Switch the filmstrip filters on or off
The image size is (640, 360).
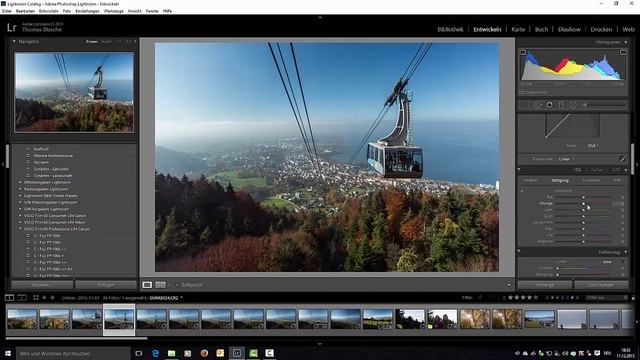pos(633,298)
